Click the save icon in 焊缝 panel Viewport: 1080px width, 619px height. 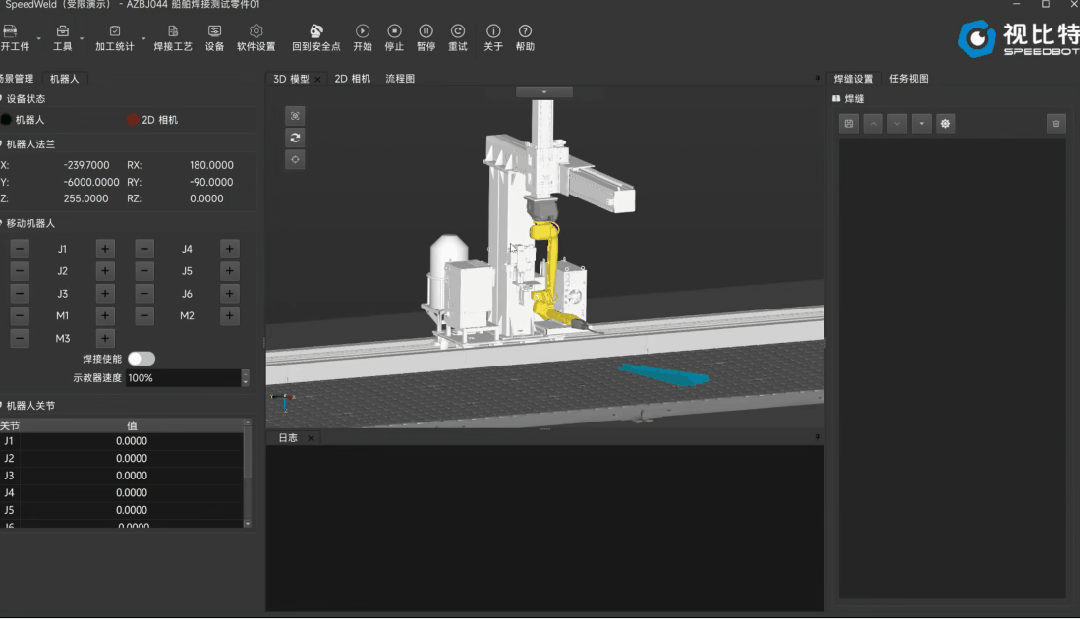[x=849, y=123]
